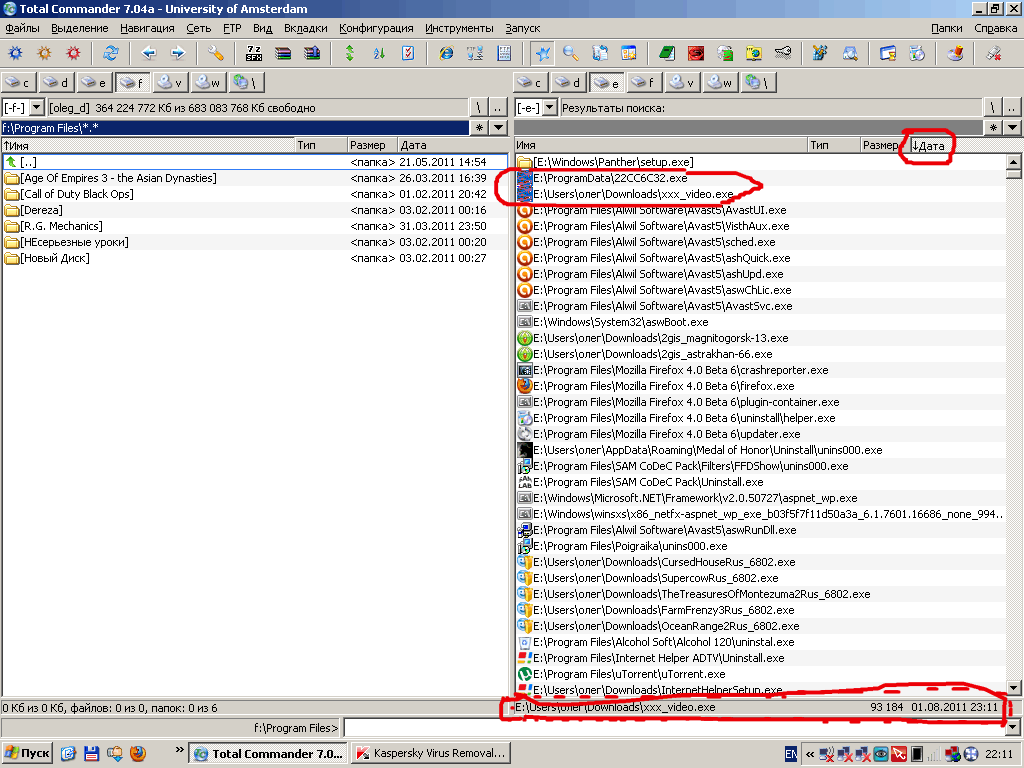
Task: Click the checklist icon with red checkmarks
Action: click(x=408, y=53)
